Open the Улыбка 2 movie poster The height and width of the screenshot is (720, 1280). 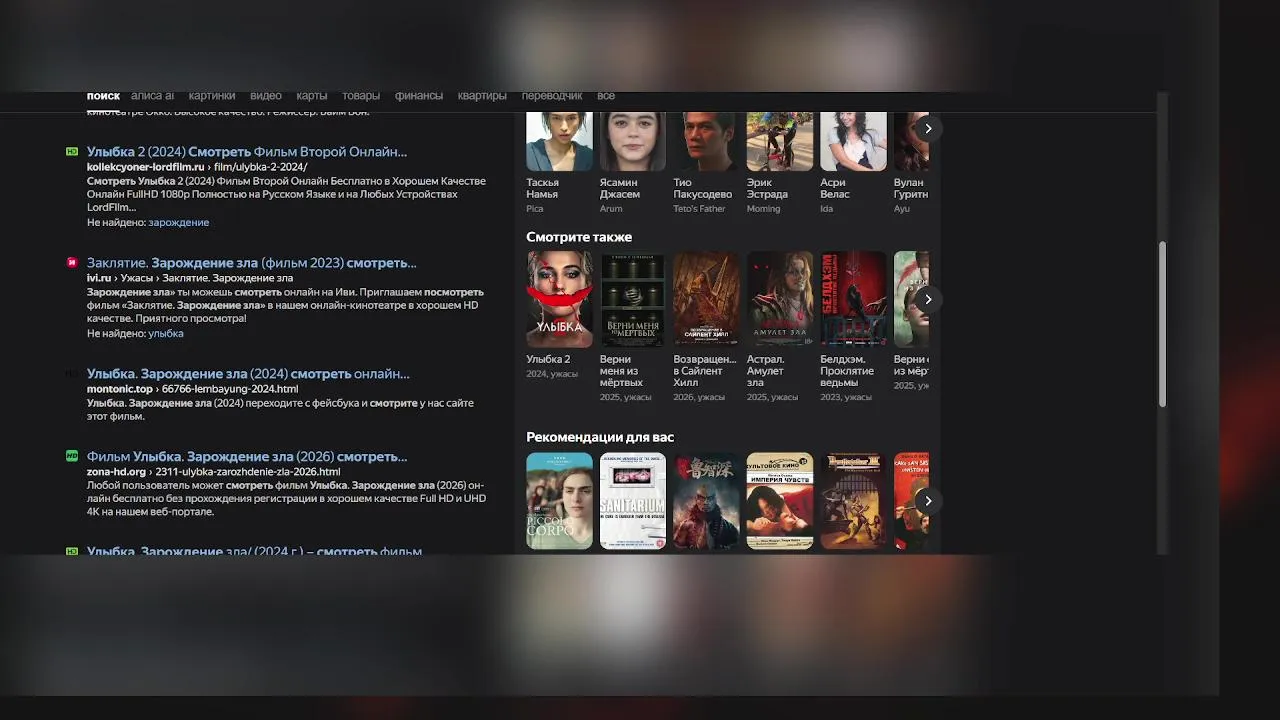coord(560,300)
